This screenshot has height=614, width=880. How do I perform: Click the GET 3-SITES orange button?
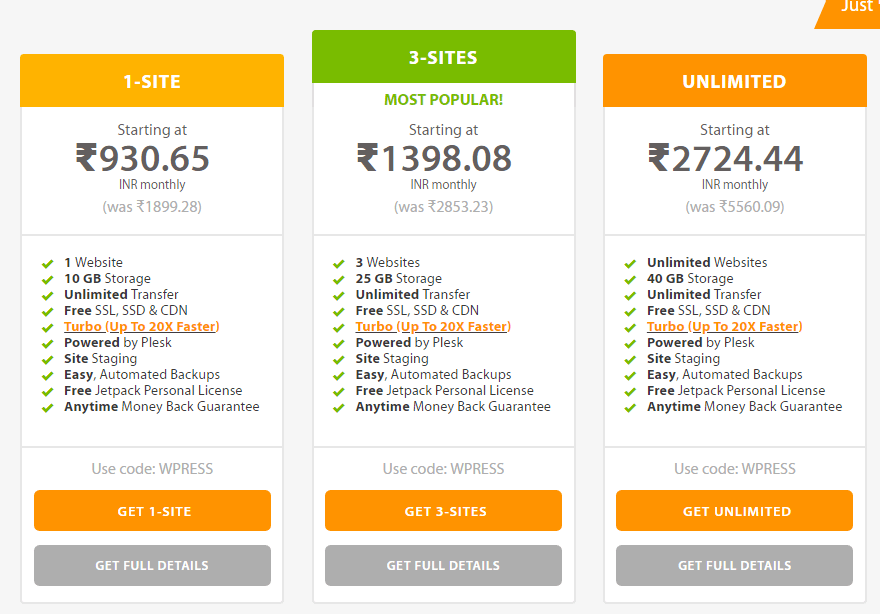point(443,511)
